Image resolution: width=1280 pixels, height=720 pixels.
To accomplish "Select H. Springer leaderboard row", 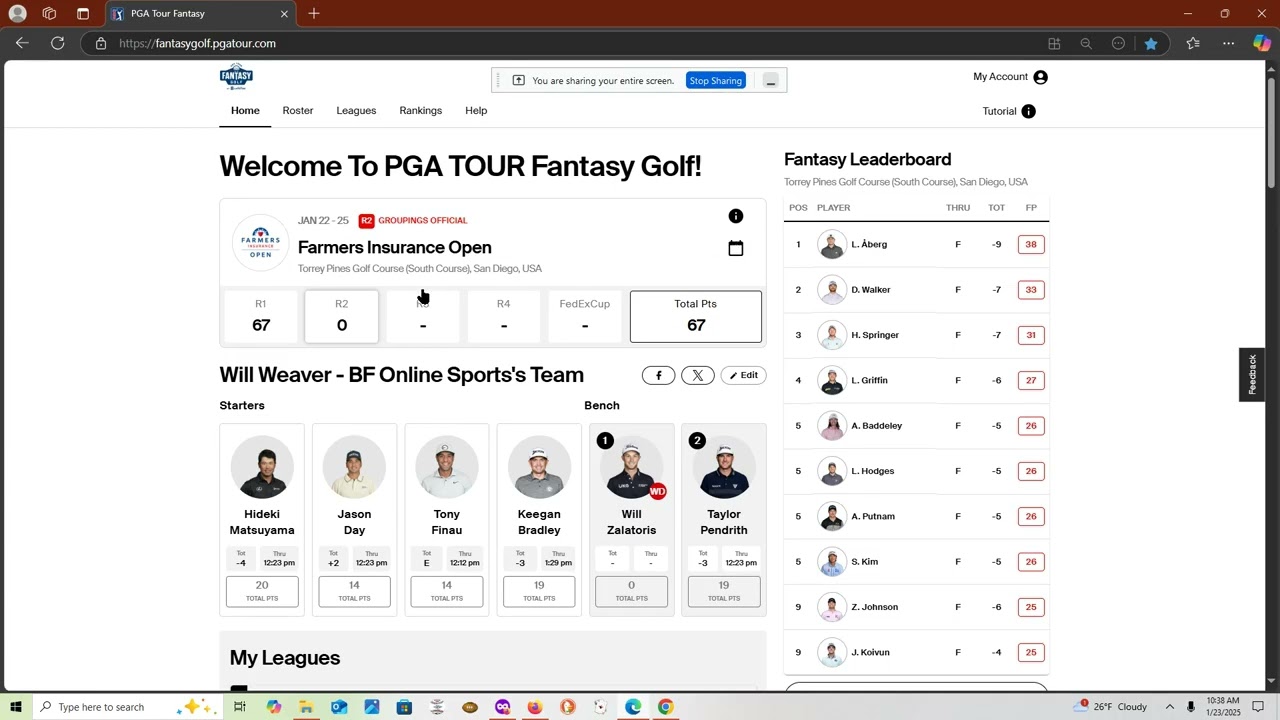I will 916,335.
